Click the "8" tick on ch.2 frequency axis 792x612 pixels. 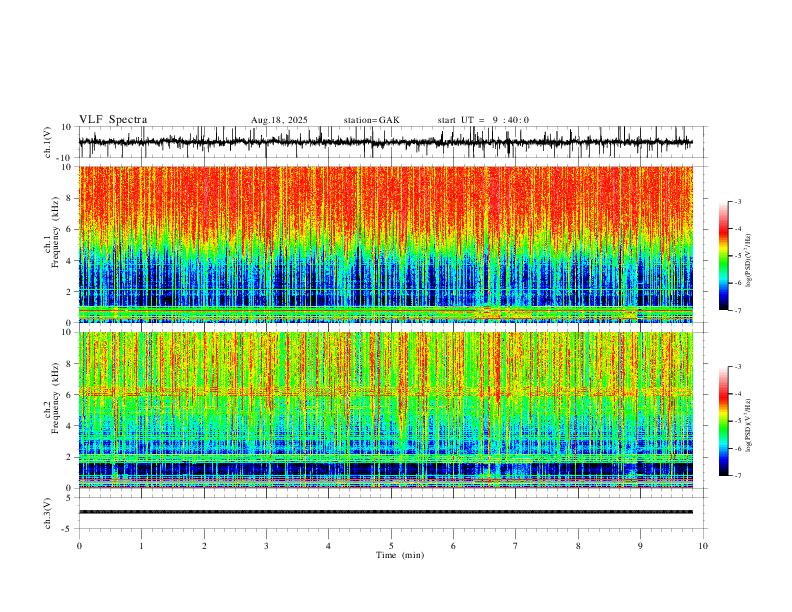tap(69, 364)
